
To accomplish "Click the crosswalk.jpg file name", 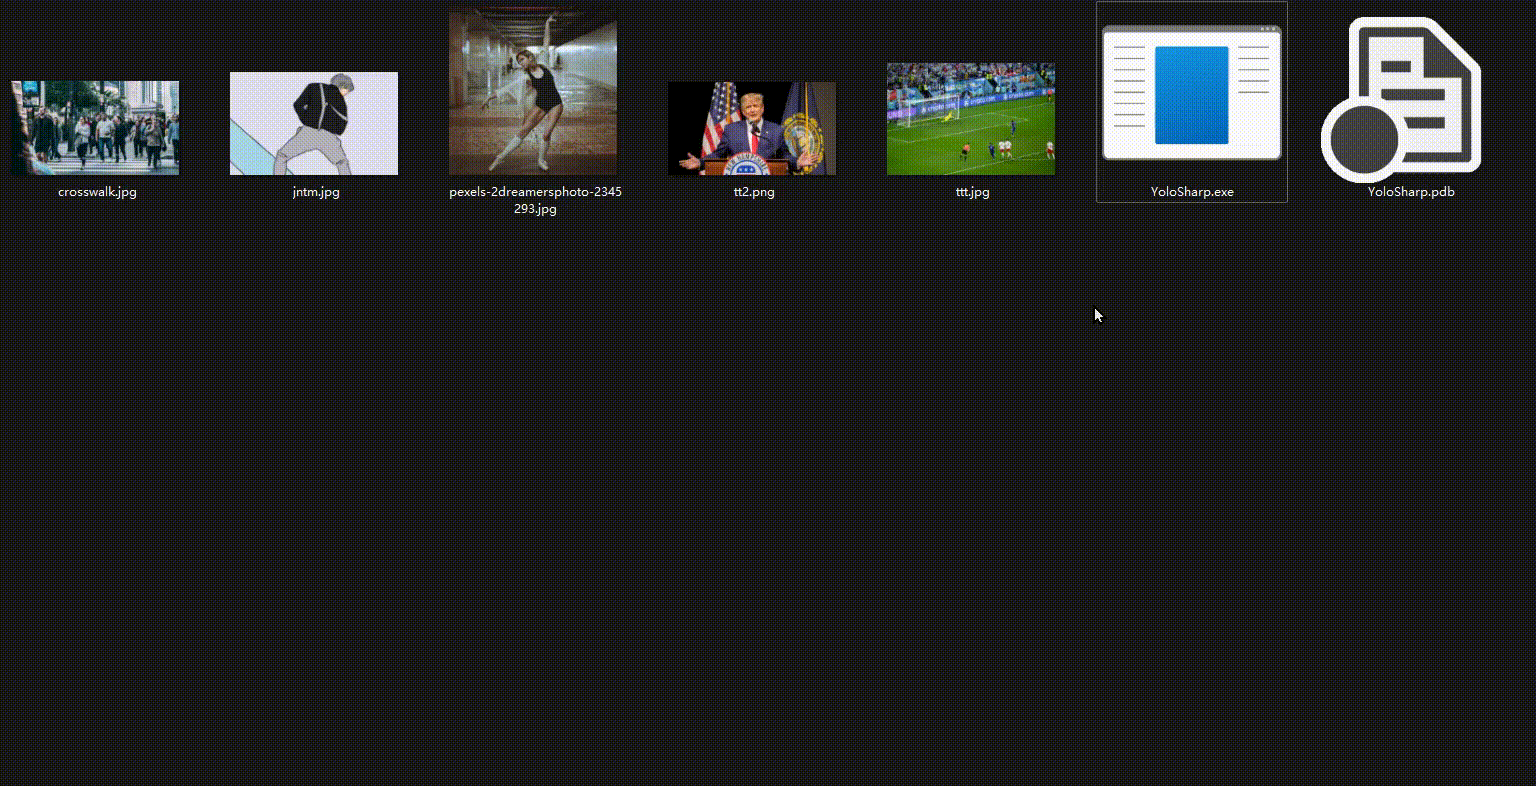I will point(97,192).
